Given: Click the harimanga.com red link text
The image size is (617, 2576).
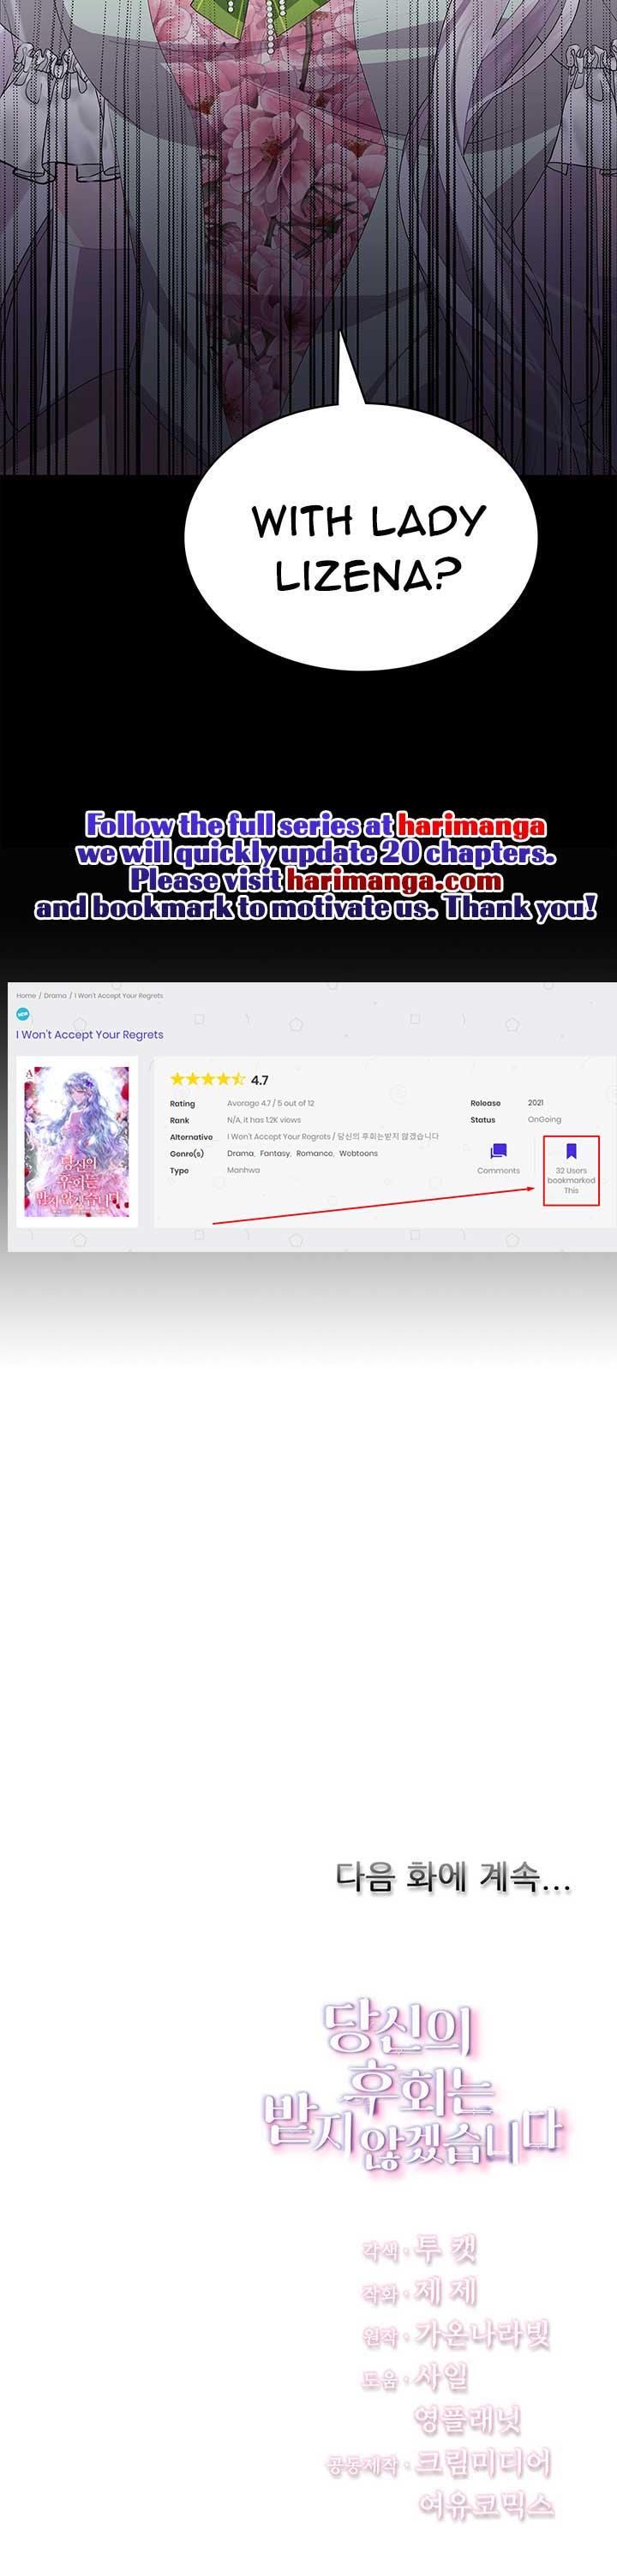Looking at the screenshot, I should point(394,880).
